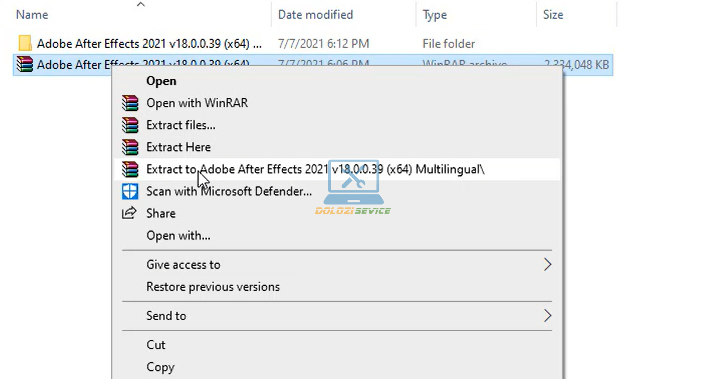Click the File folder type cell
The image size is (707, 379).
click(x=449, y=44)
